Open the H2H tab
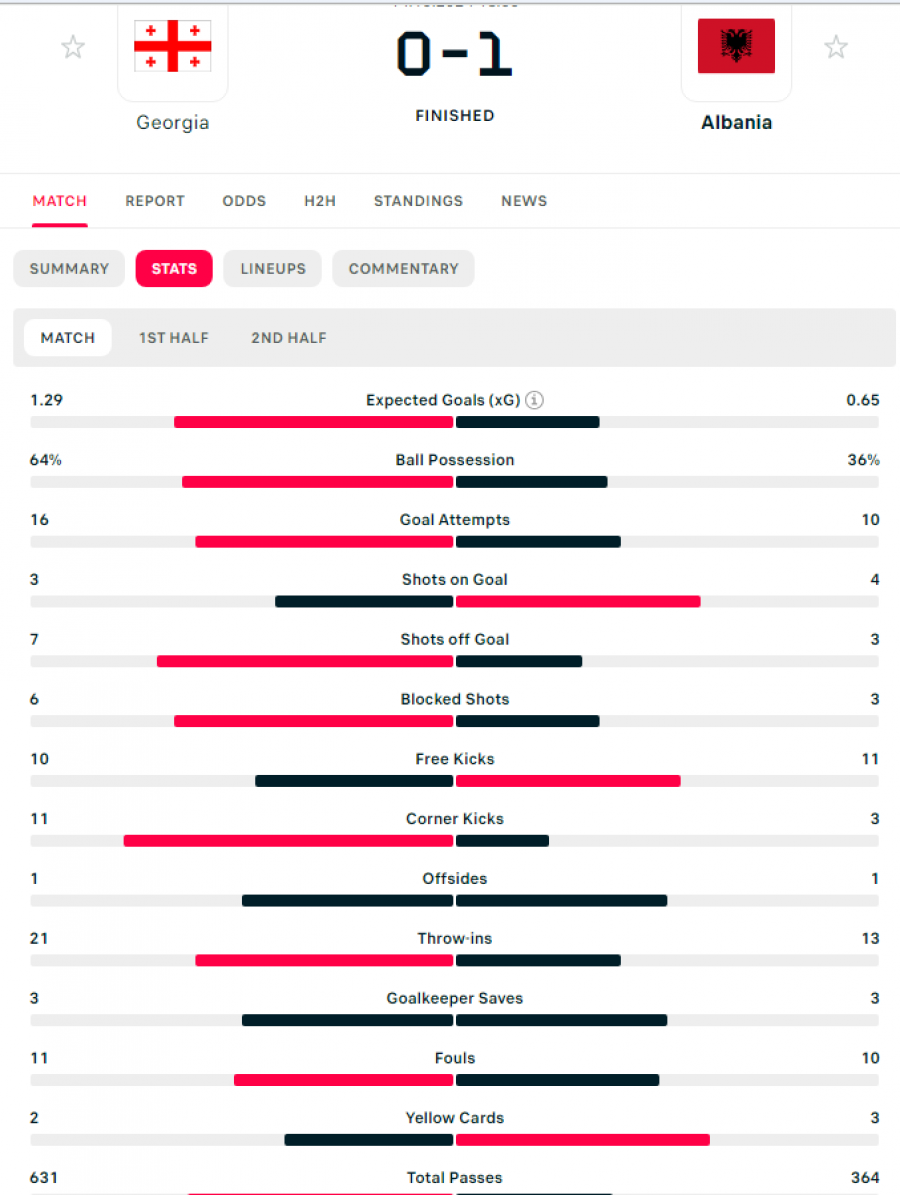The image size is (900, 1195). point(320,201)
